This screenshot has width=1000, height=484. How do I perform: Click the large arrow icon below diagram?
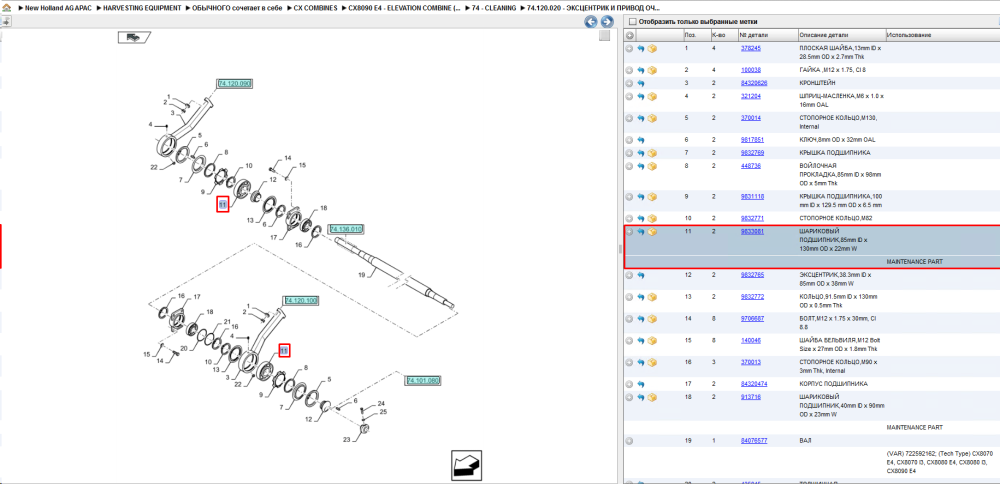click(x=467, y=465)
